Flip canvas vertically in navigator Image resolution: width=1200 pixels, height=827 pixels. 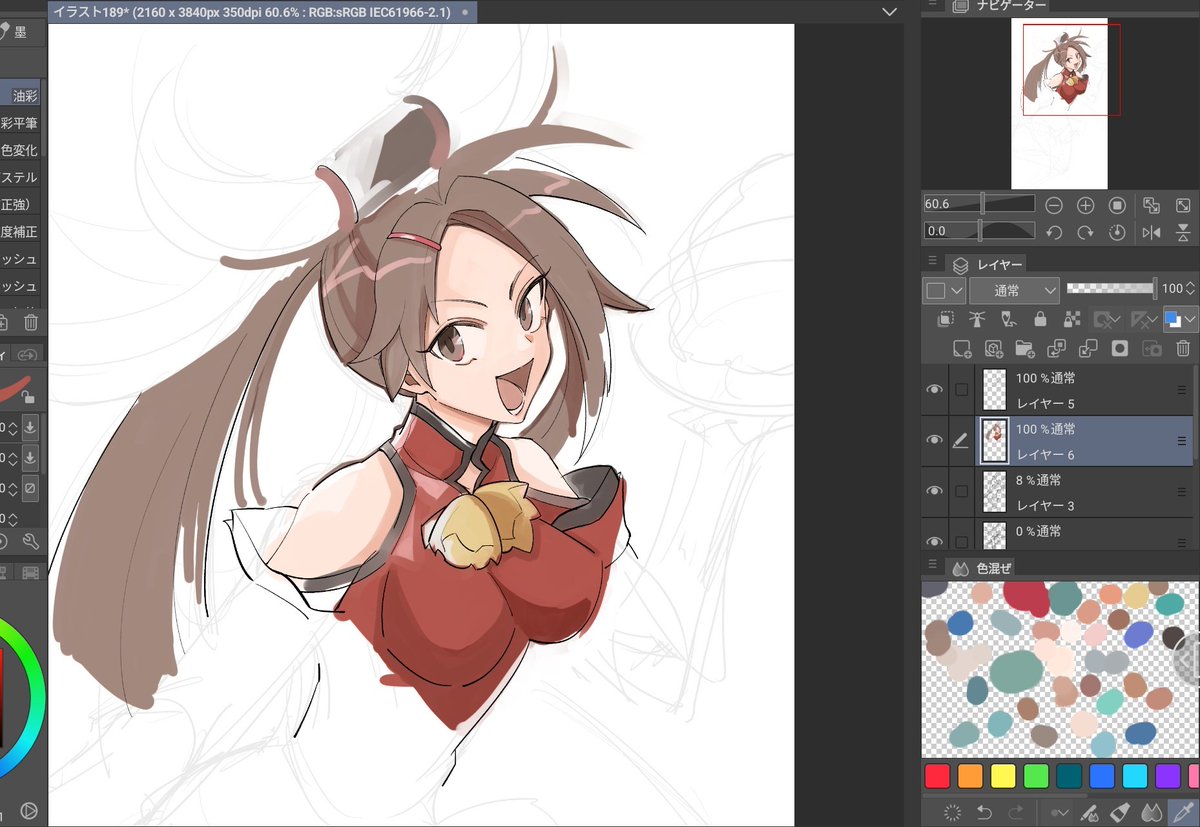[1184, 232]
